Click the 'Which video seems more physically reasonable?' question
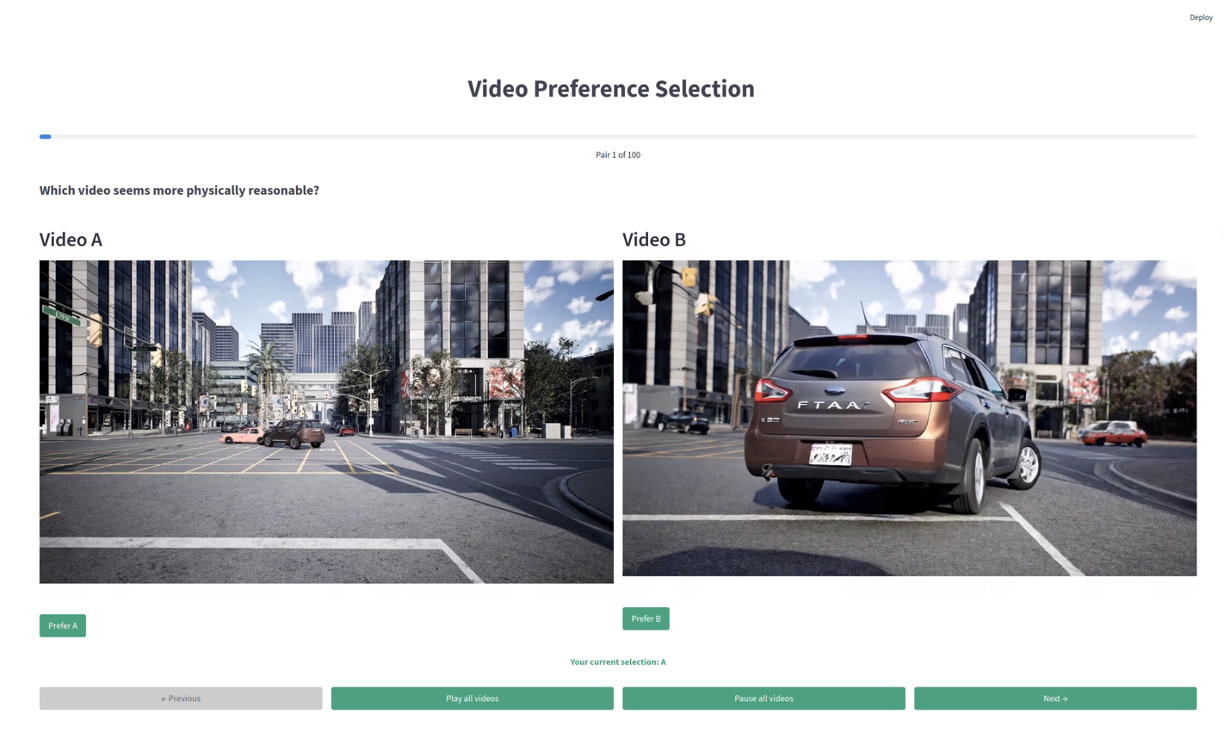 pos(179,190)
